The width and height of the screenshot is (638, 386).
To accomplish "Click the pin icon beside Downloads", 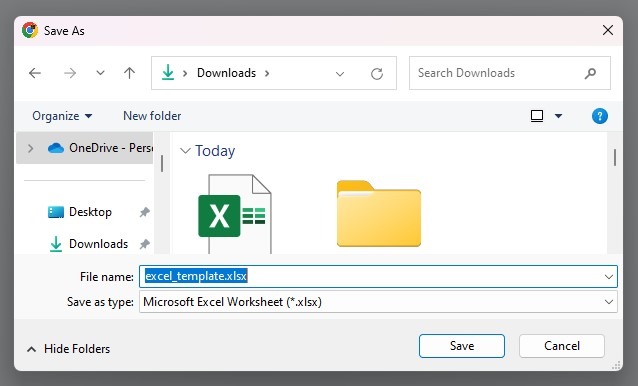I will [x=144, y=244].
